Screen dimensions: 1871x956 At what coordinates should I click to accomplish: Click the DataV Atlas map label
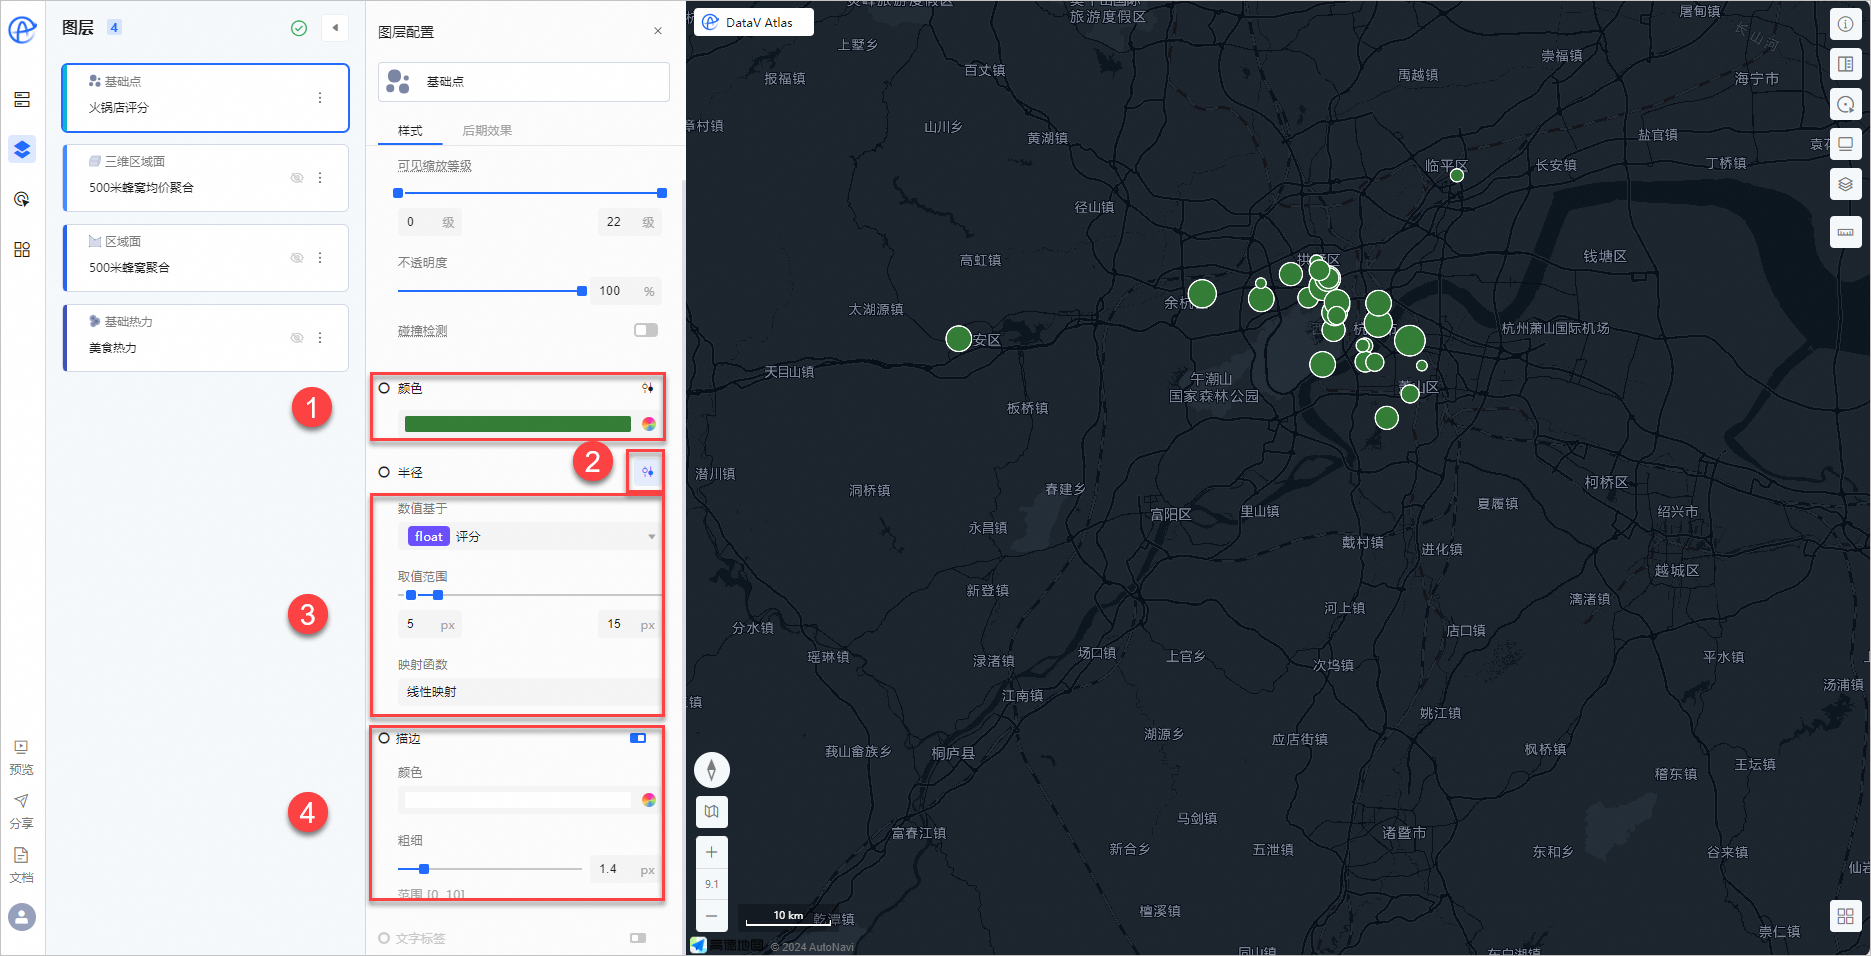point(755,22)
